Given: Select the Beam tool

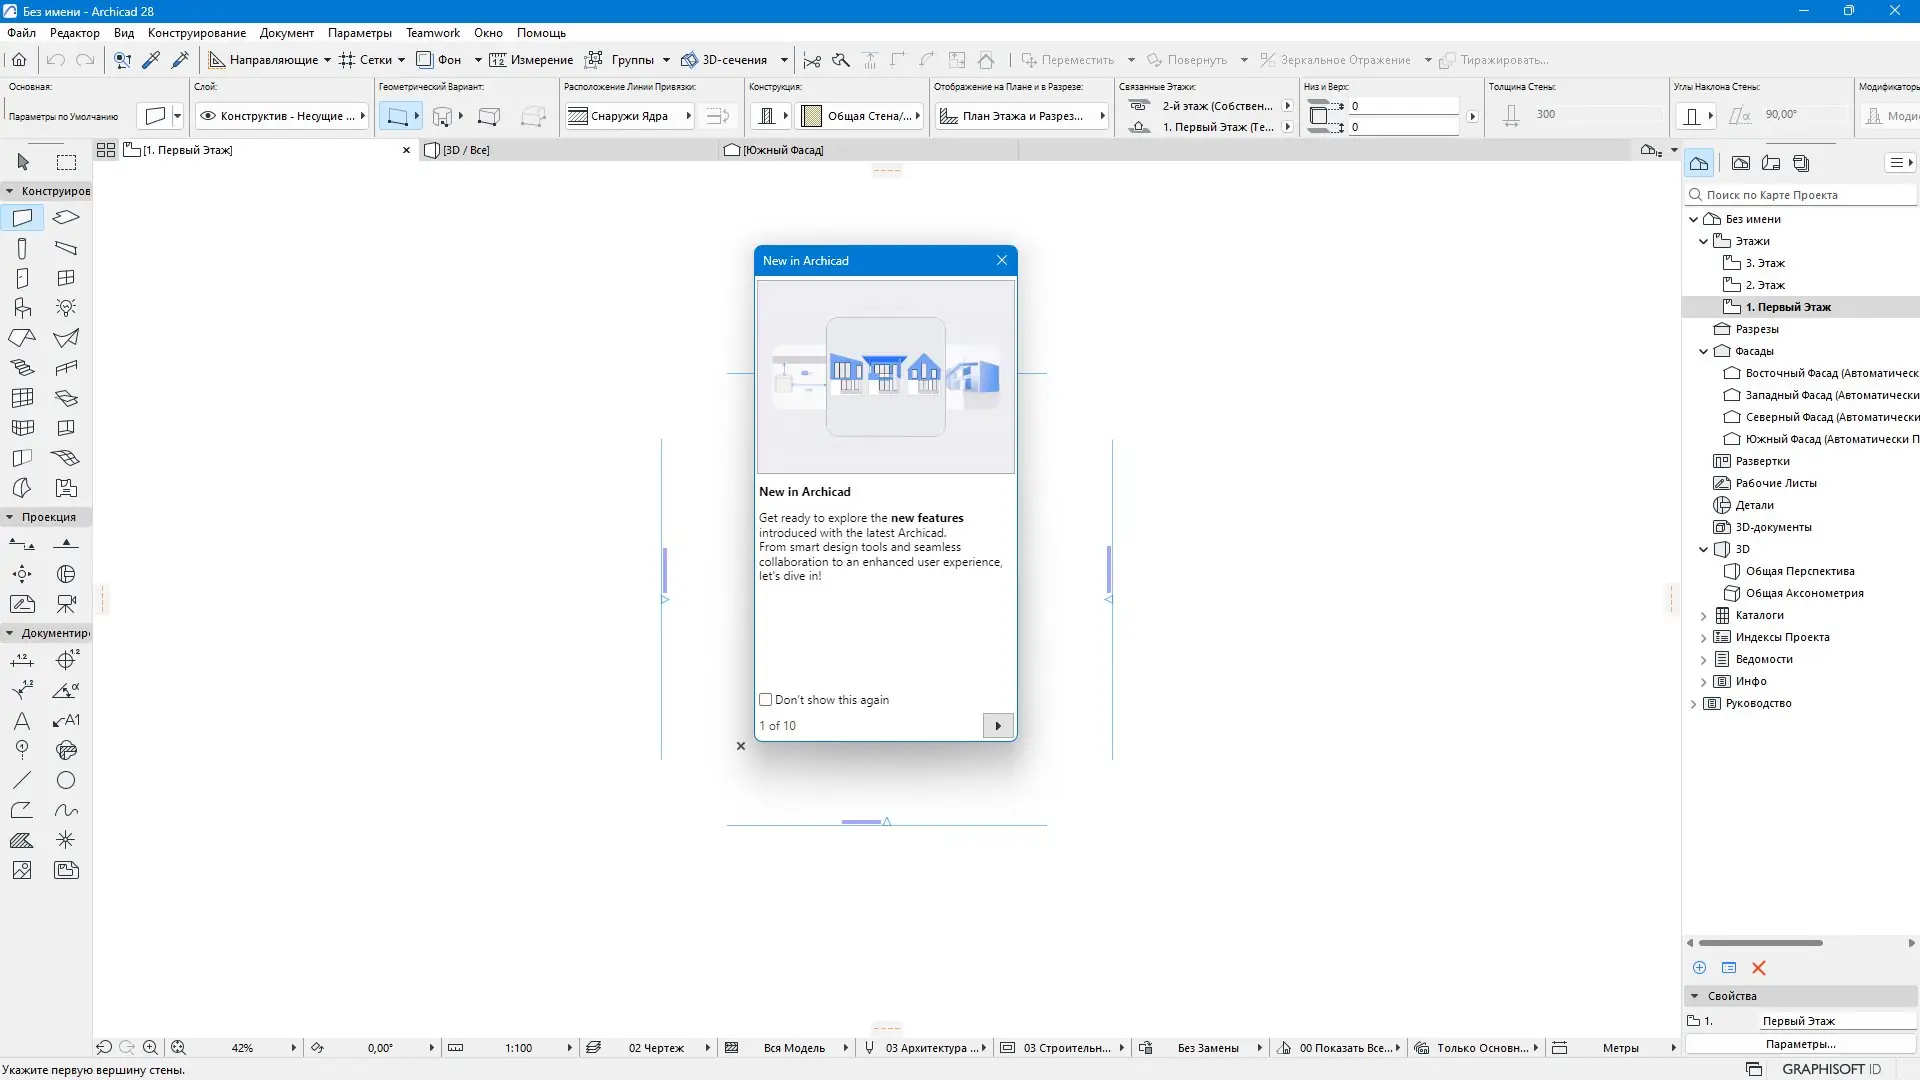Looking at the screenshot, I should pyautogui.click(x=66, y=248).
